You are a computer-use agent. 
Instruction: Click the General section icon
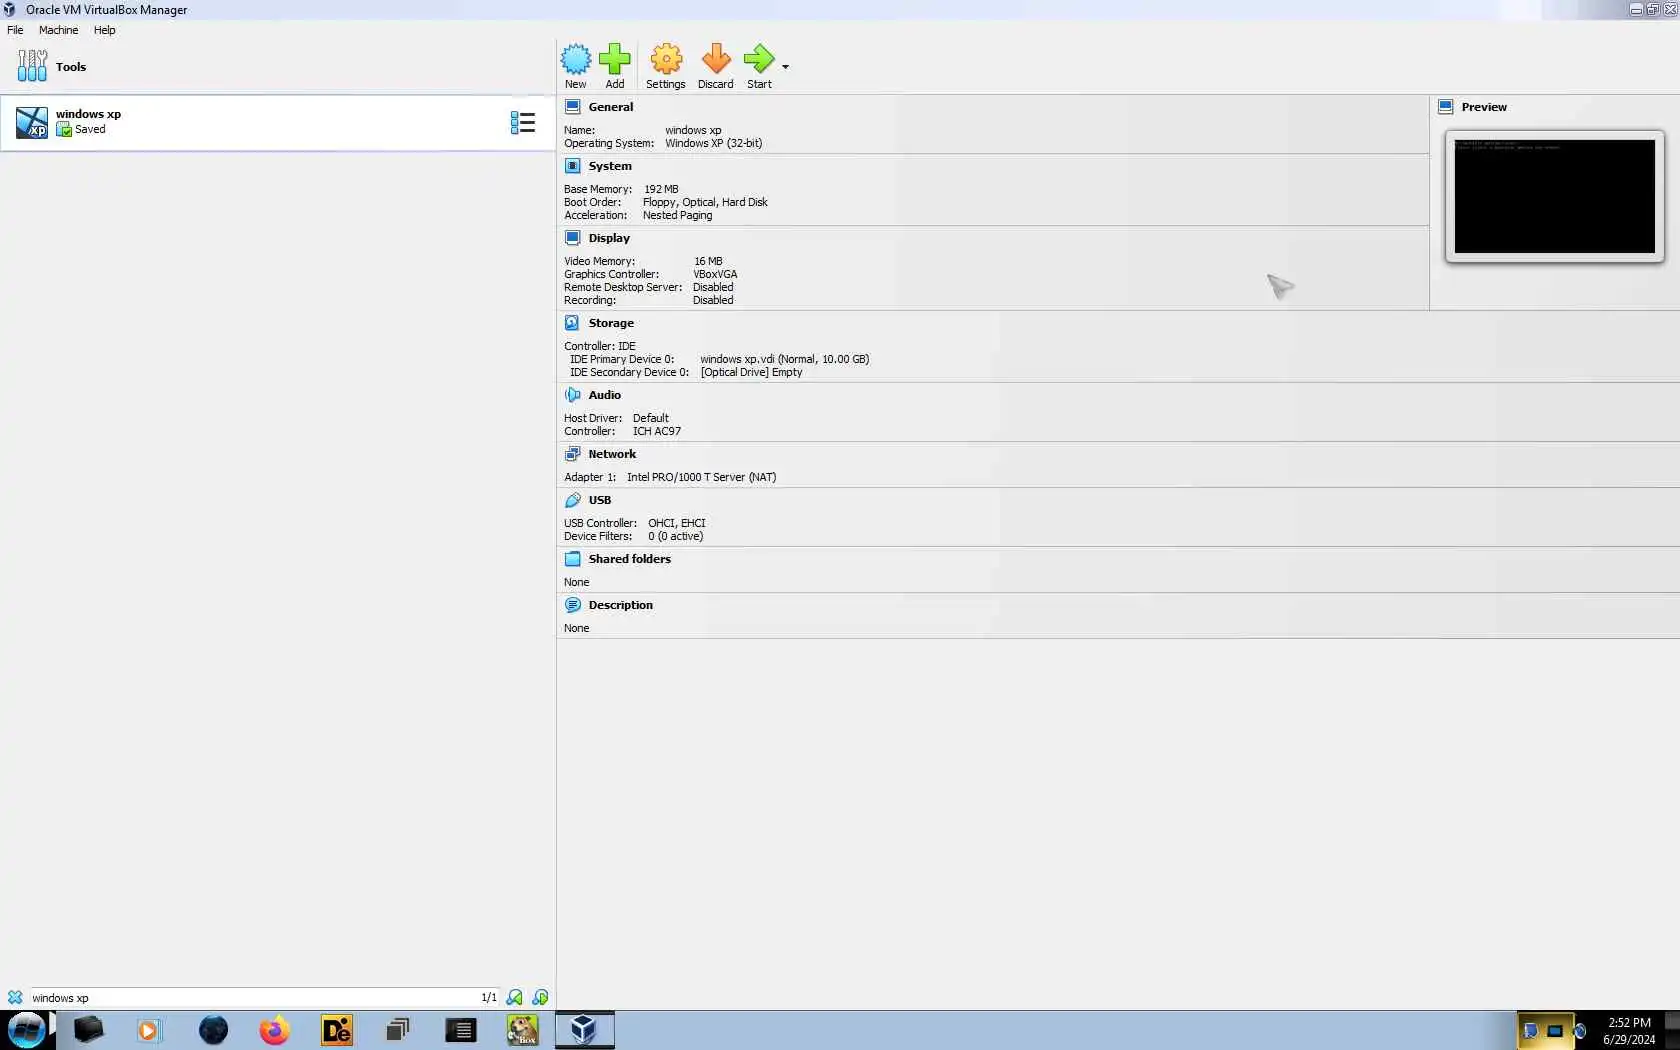573,107
